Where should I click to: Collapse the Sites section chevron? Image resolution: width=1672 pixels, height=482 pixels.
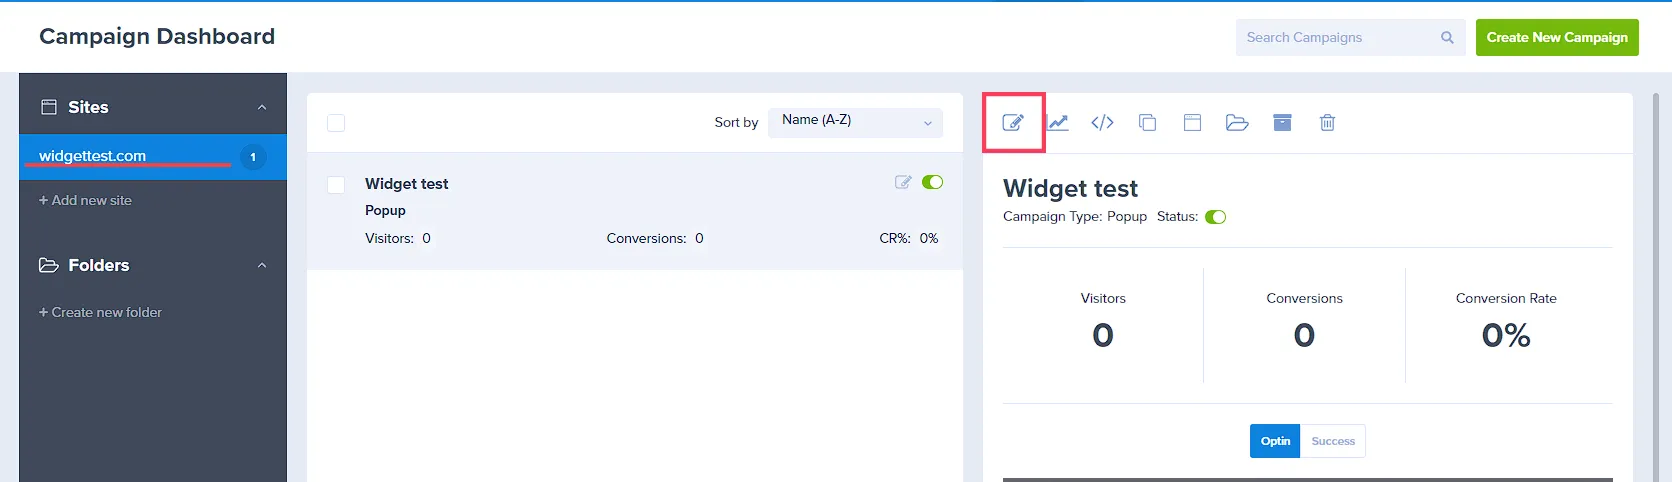click(262, 107)
